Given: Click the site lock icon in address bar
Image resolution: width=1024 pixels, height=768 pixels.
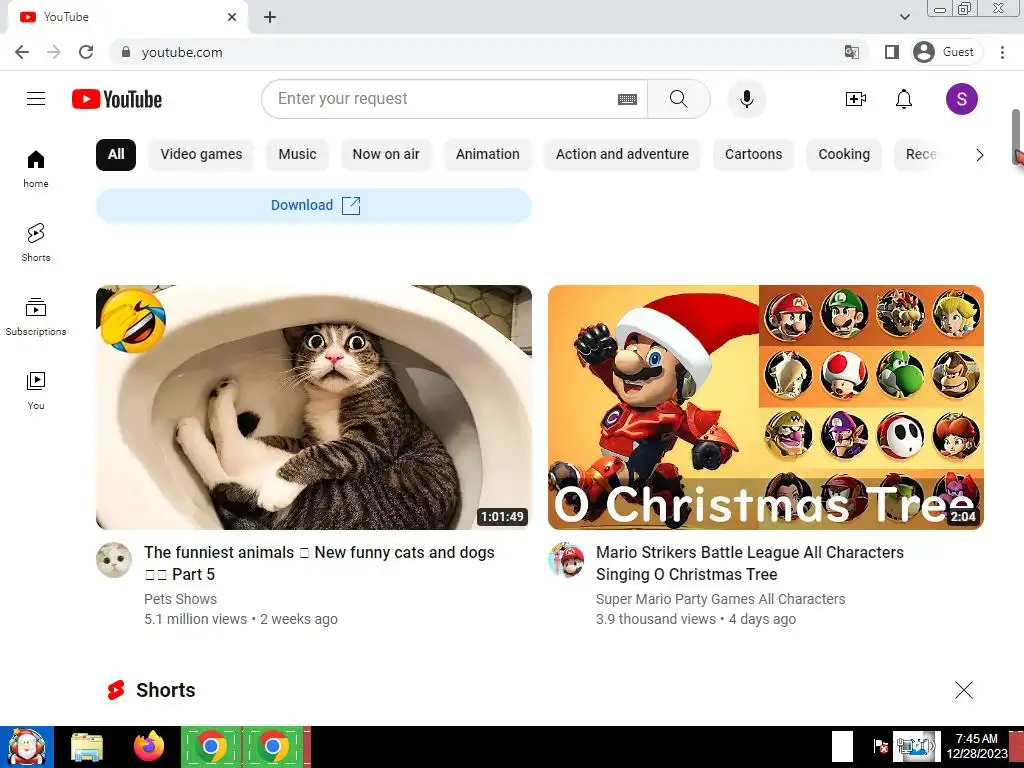Looking at the screenshot, I should click(126, 52).
